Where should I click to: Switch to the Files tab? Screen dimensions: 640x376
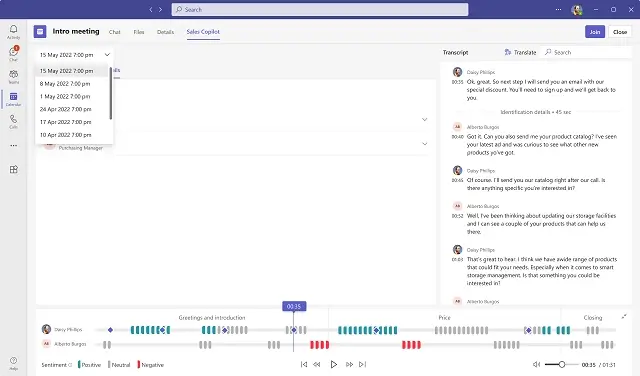tap(139, 32)
